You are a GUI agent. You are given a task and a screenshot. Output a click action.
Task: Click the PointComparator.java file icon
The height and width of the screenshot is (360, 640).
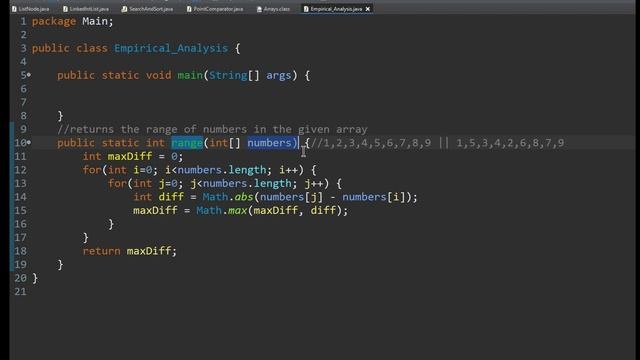(189, 9)
